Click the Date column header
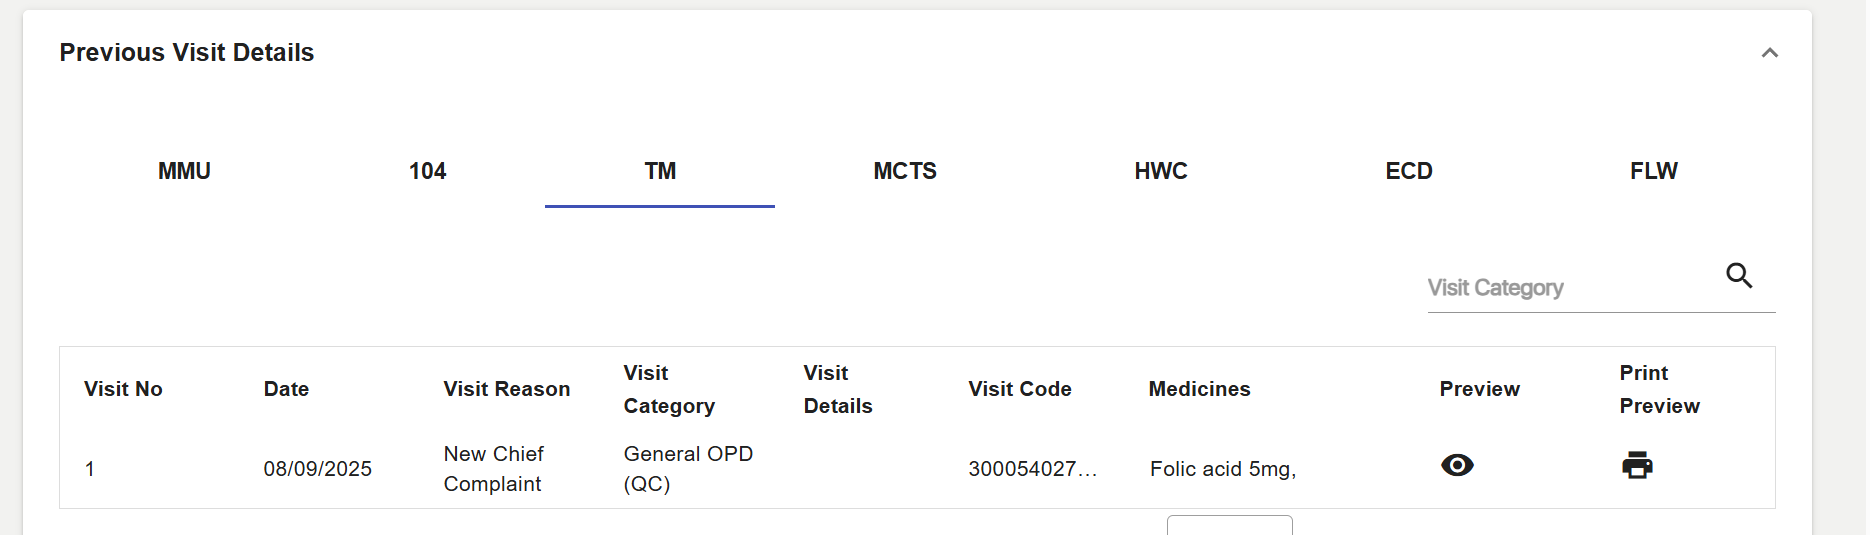Image resolution: width=1870 pixels, height=535 pixels. [286, 389]
